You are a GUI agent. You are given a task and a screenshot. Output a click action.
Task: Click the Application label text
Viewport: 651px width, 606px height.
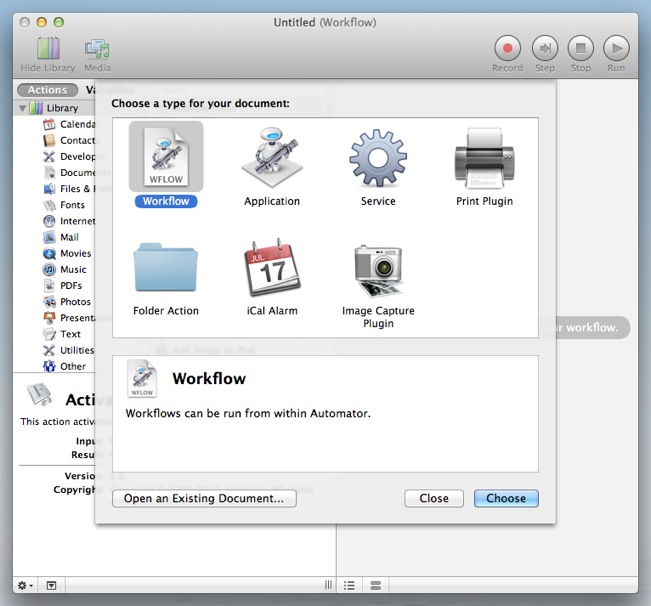272,201
